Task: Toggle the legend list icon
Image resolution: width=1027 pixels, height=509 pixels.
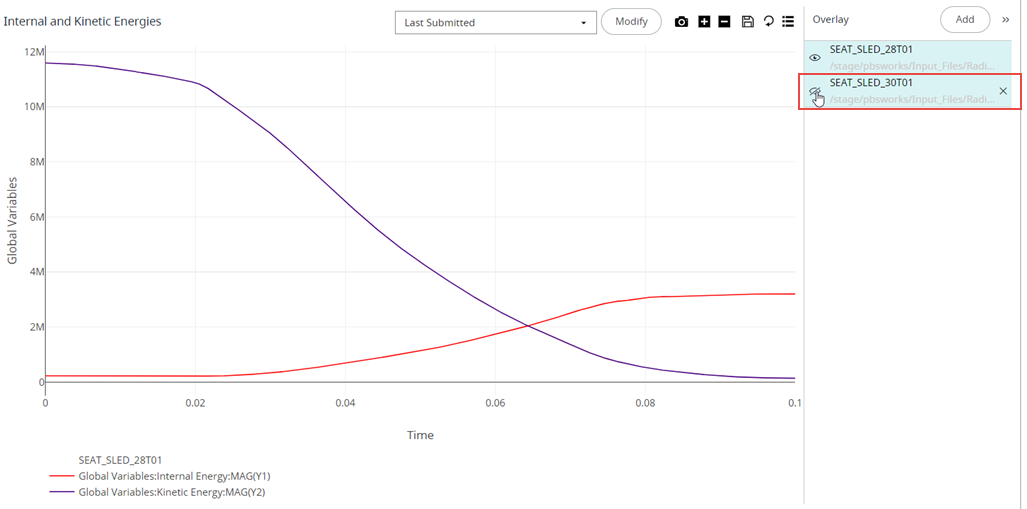Action: tap(788, 22)
